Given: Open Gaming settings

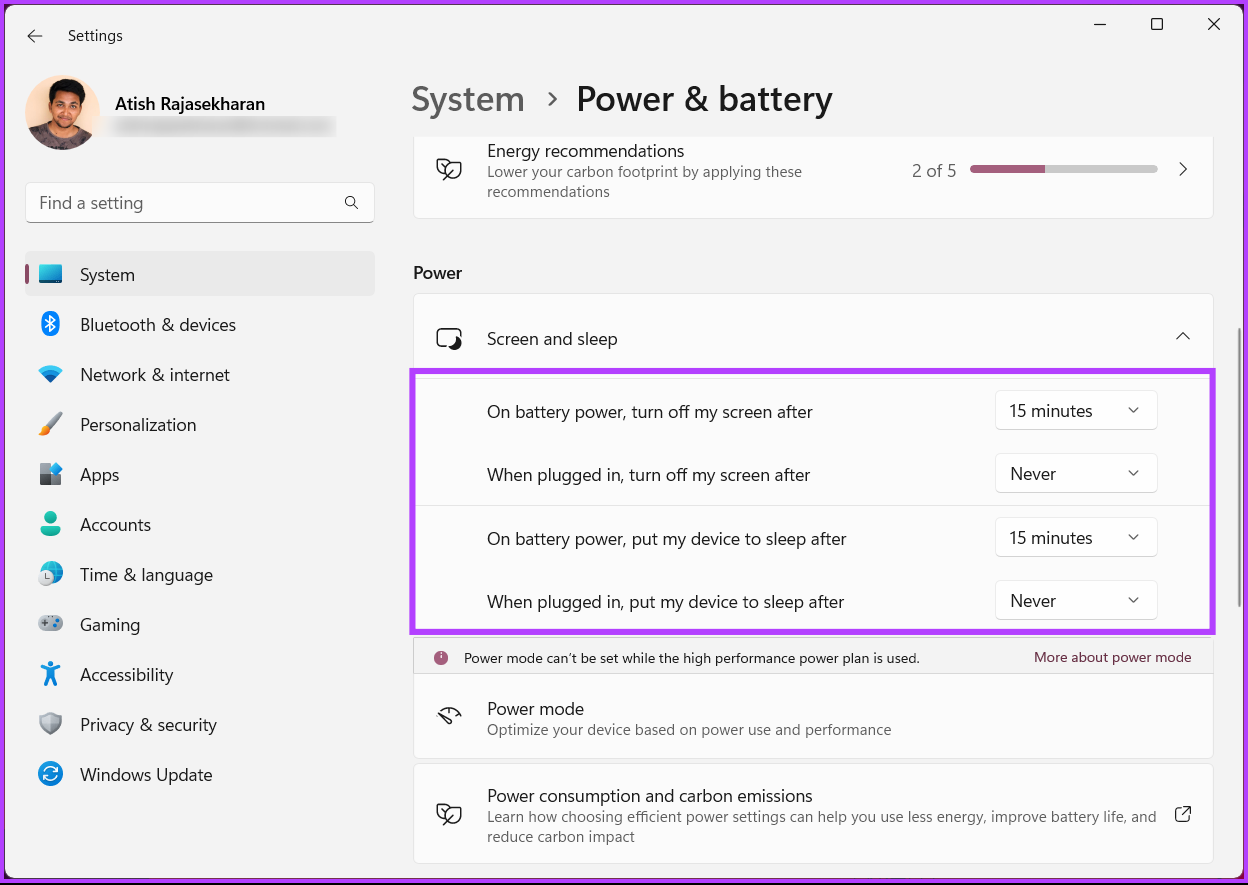Looking at the screenshot, I should pos(200,625).
